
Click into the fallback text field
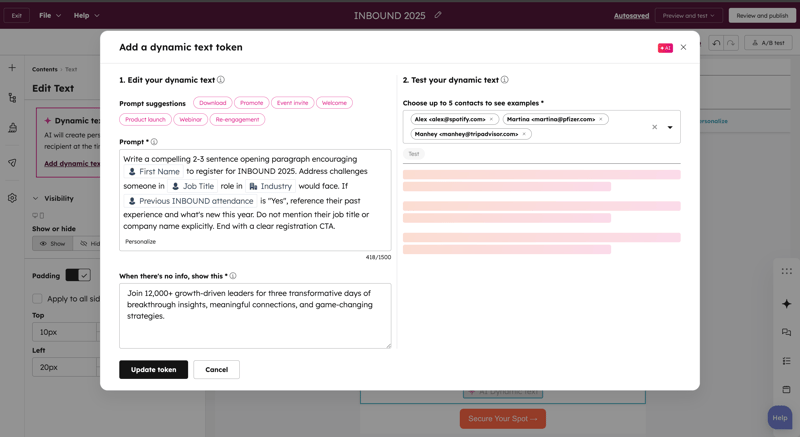click(255, 315)
